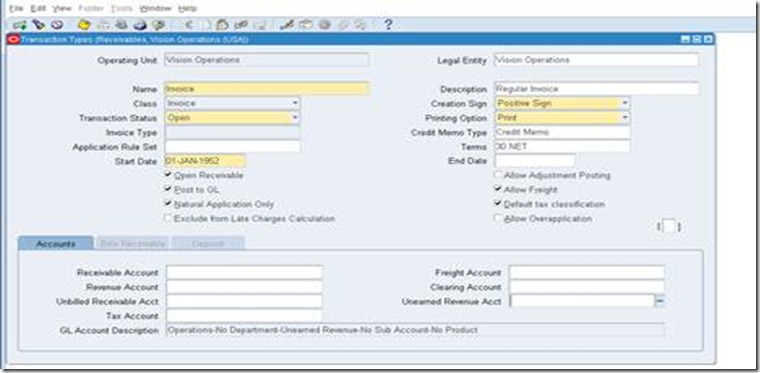760x373 pixels.
Task: Click the Unearned Revenue Acct list-of-values button
Action: point(660,301)
